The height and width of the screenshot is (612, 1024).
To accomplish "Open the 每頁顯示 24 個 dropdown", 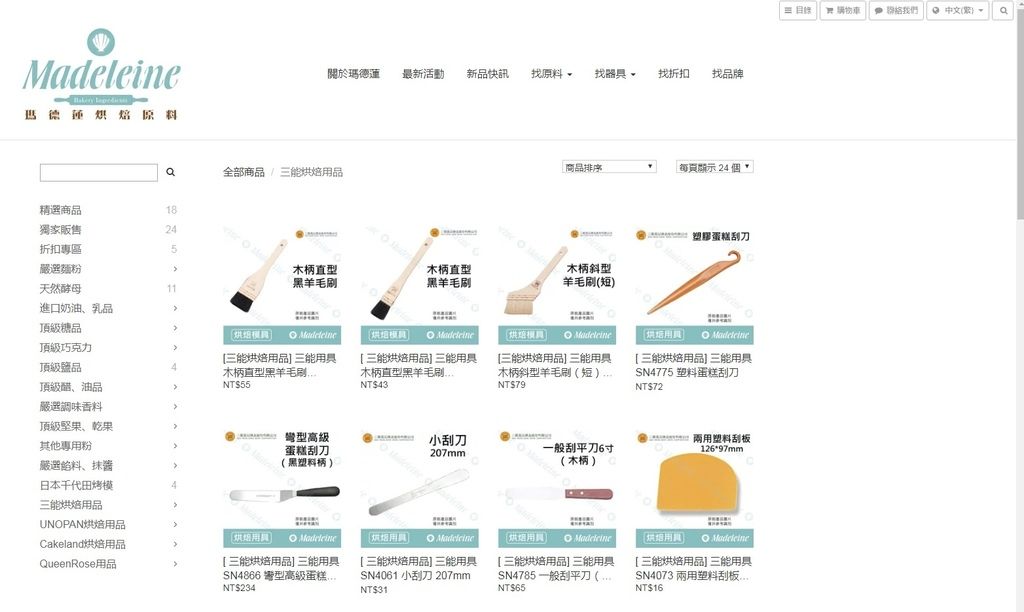I will 714,167.
